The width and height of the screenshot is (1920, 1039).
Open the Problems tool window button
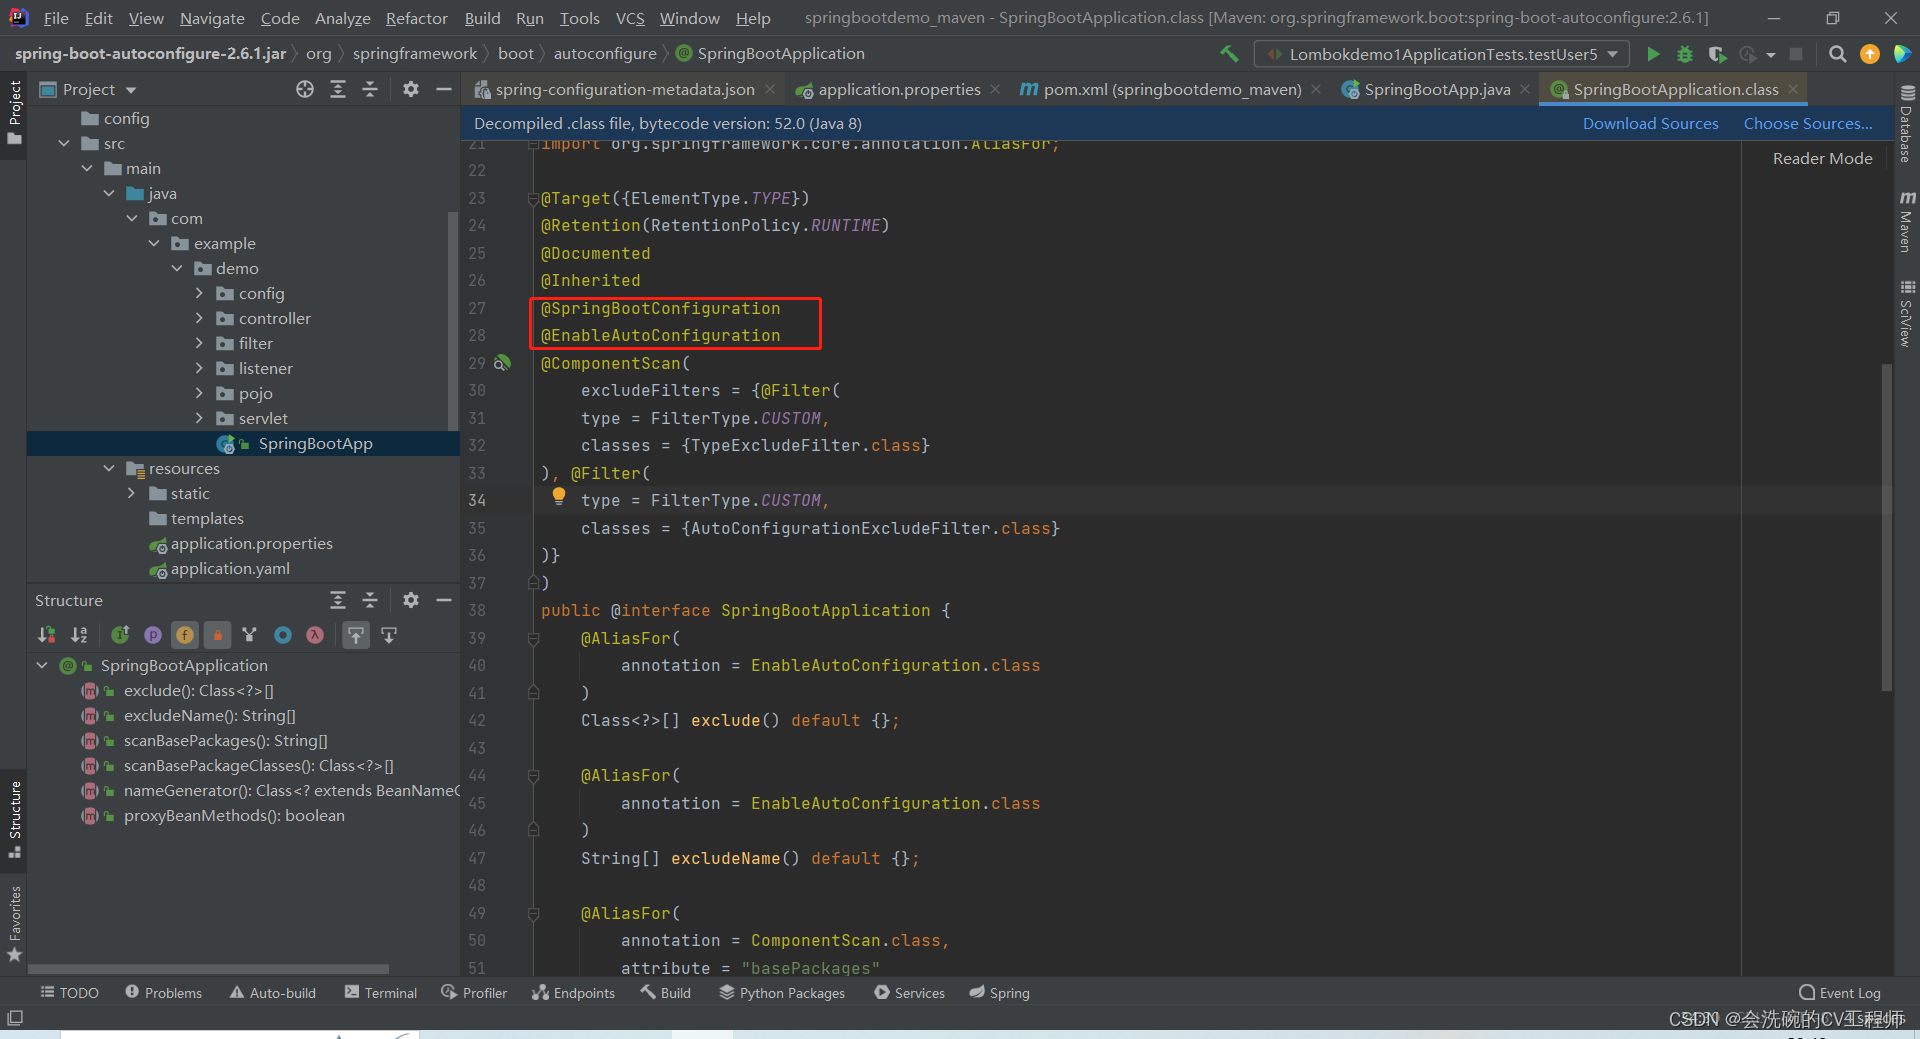(164, 993)
